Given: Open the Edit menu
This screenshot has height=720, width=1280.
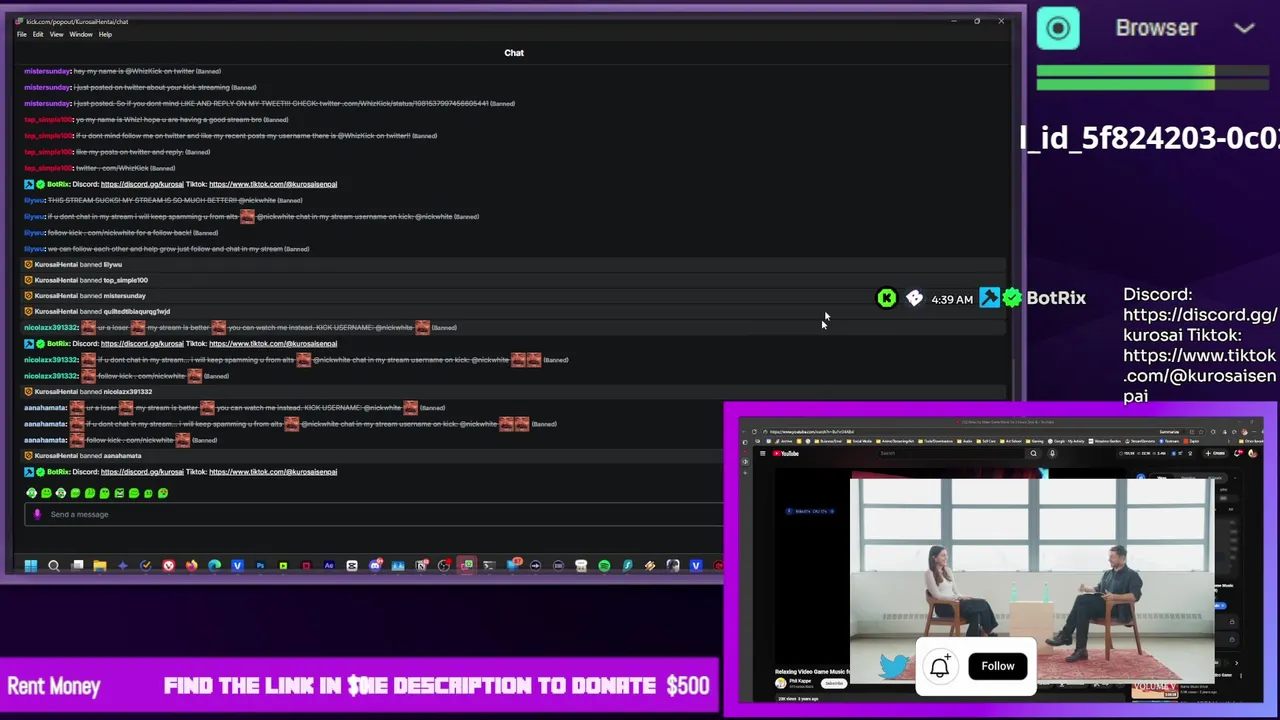Looking at the screenshot, I should tap(38, 34).
